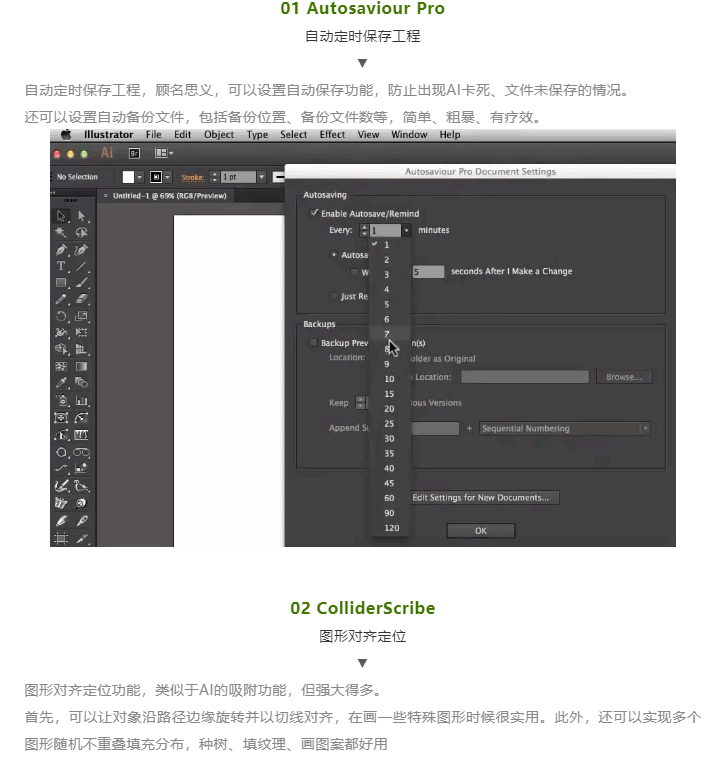Click the Append Suffix text field

click(x=434, y=428)
